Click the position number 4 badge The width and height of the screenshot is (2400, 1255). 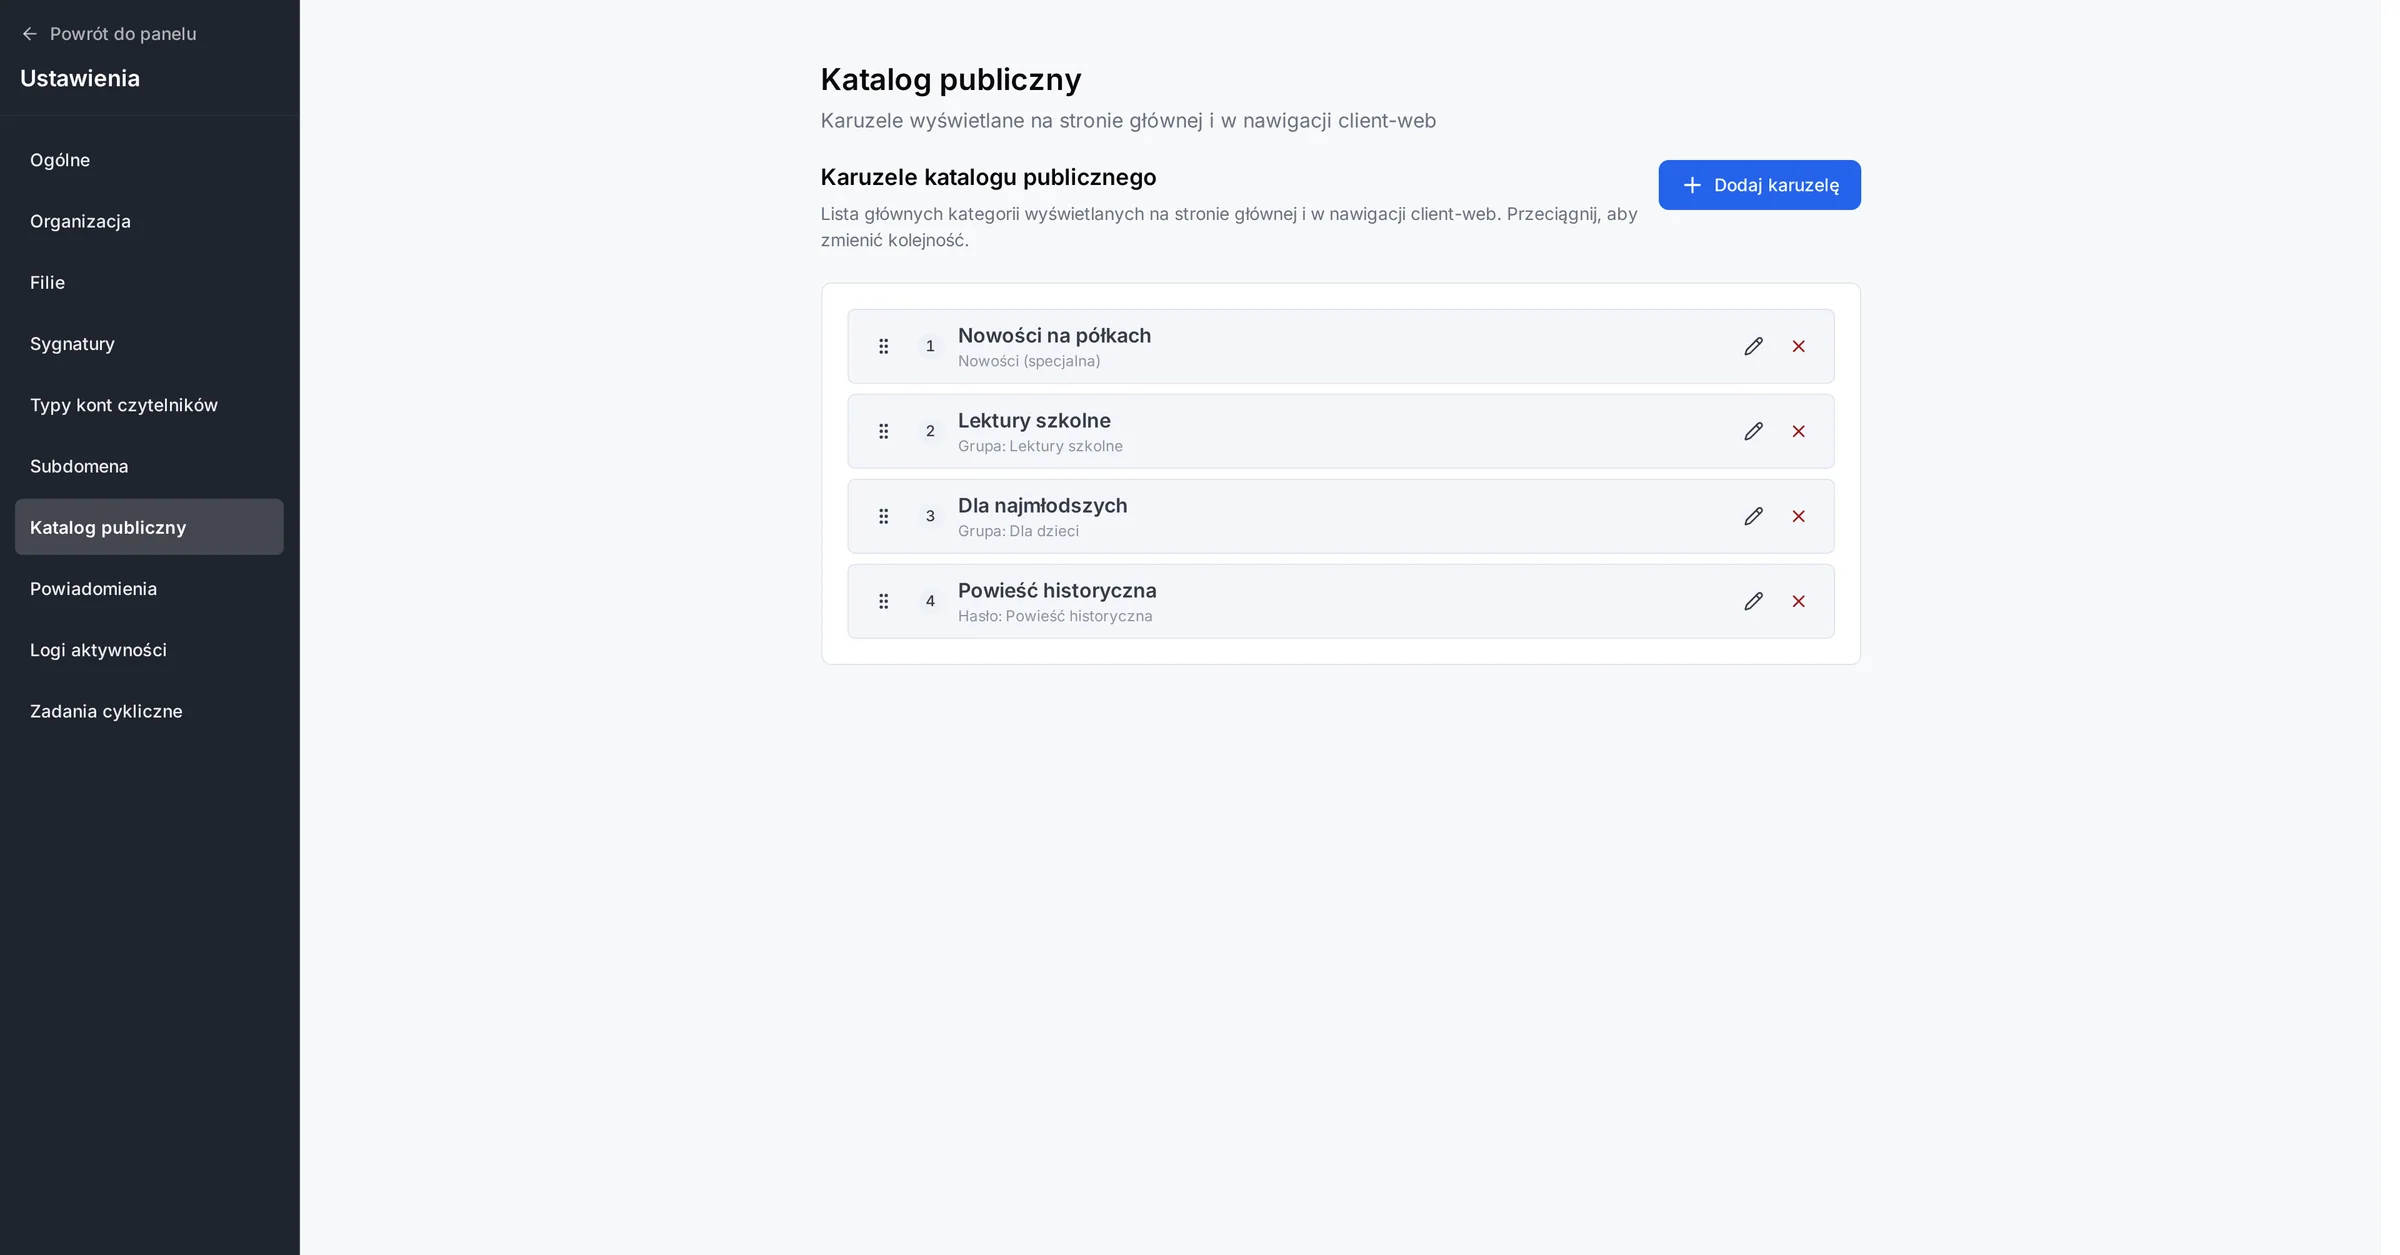click(930, 601)
